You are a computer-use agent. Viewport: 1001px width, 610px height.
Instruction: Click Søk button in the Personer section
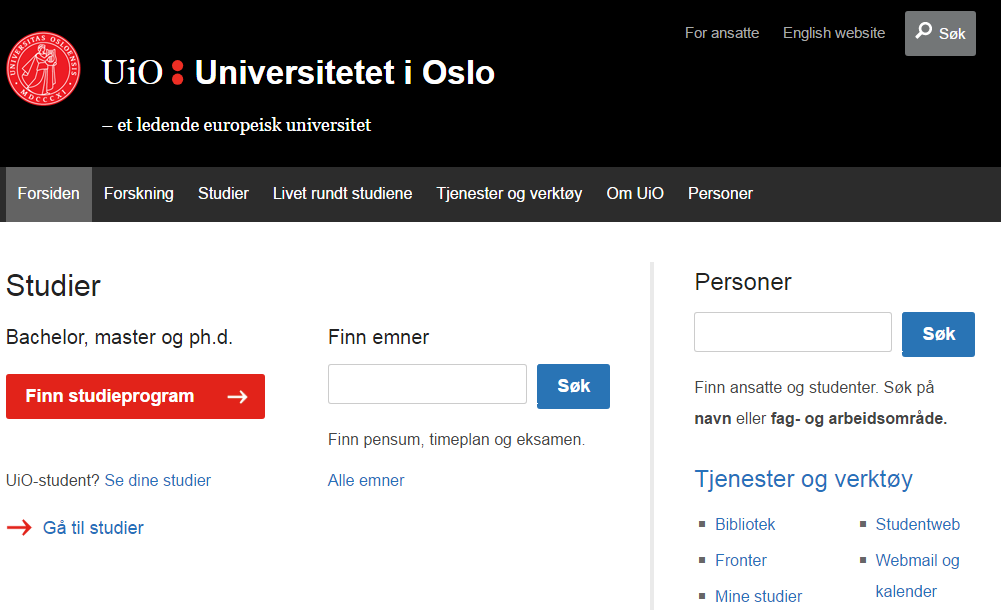pos(938,334)
